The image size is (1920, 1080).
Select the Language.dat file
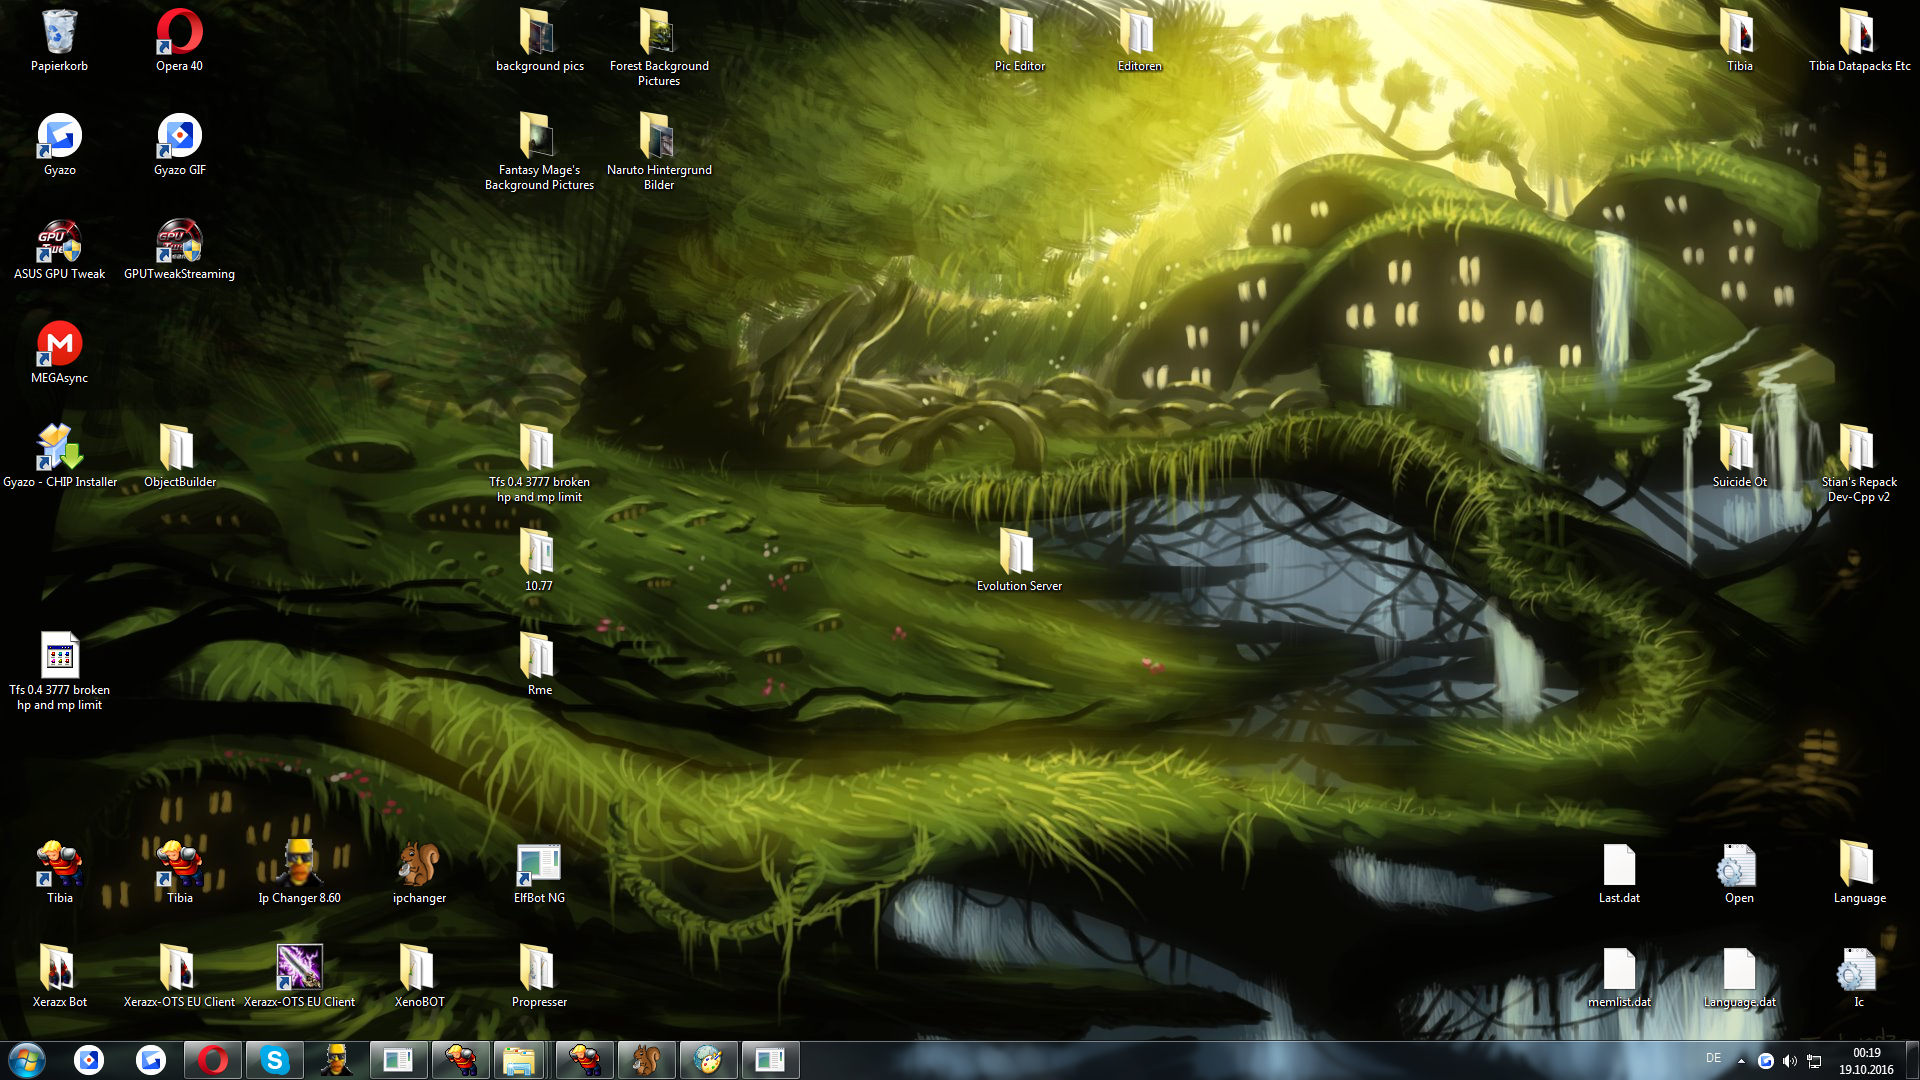pyautogui.click(x=1740, y=976)
